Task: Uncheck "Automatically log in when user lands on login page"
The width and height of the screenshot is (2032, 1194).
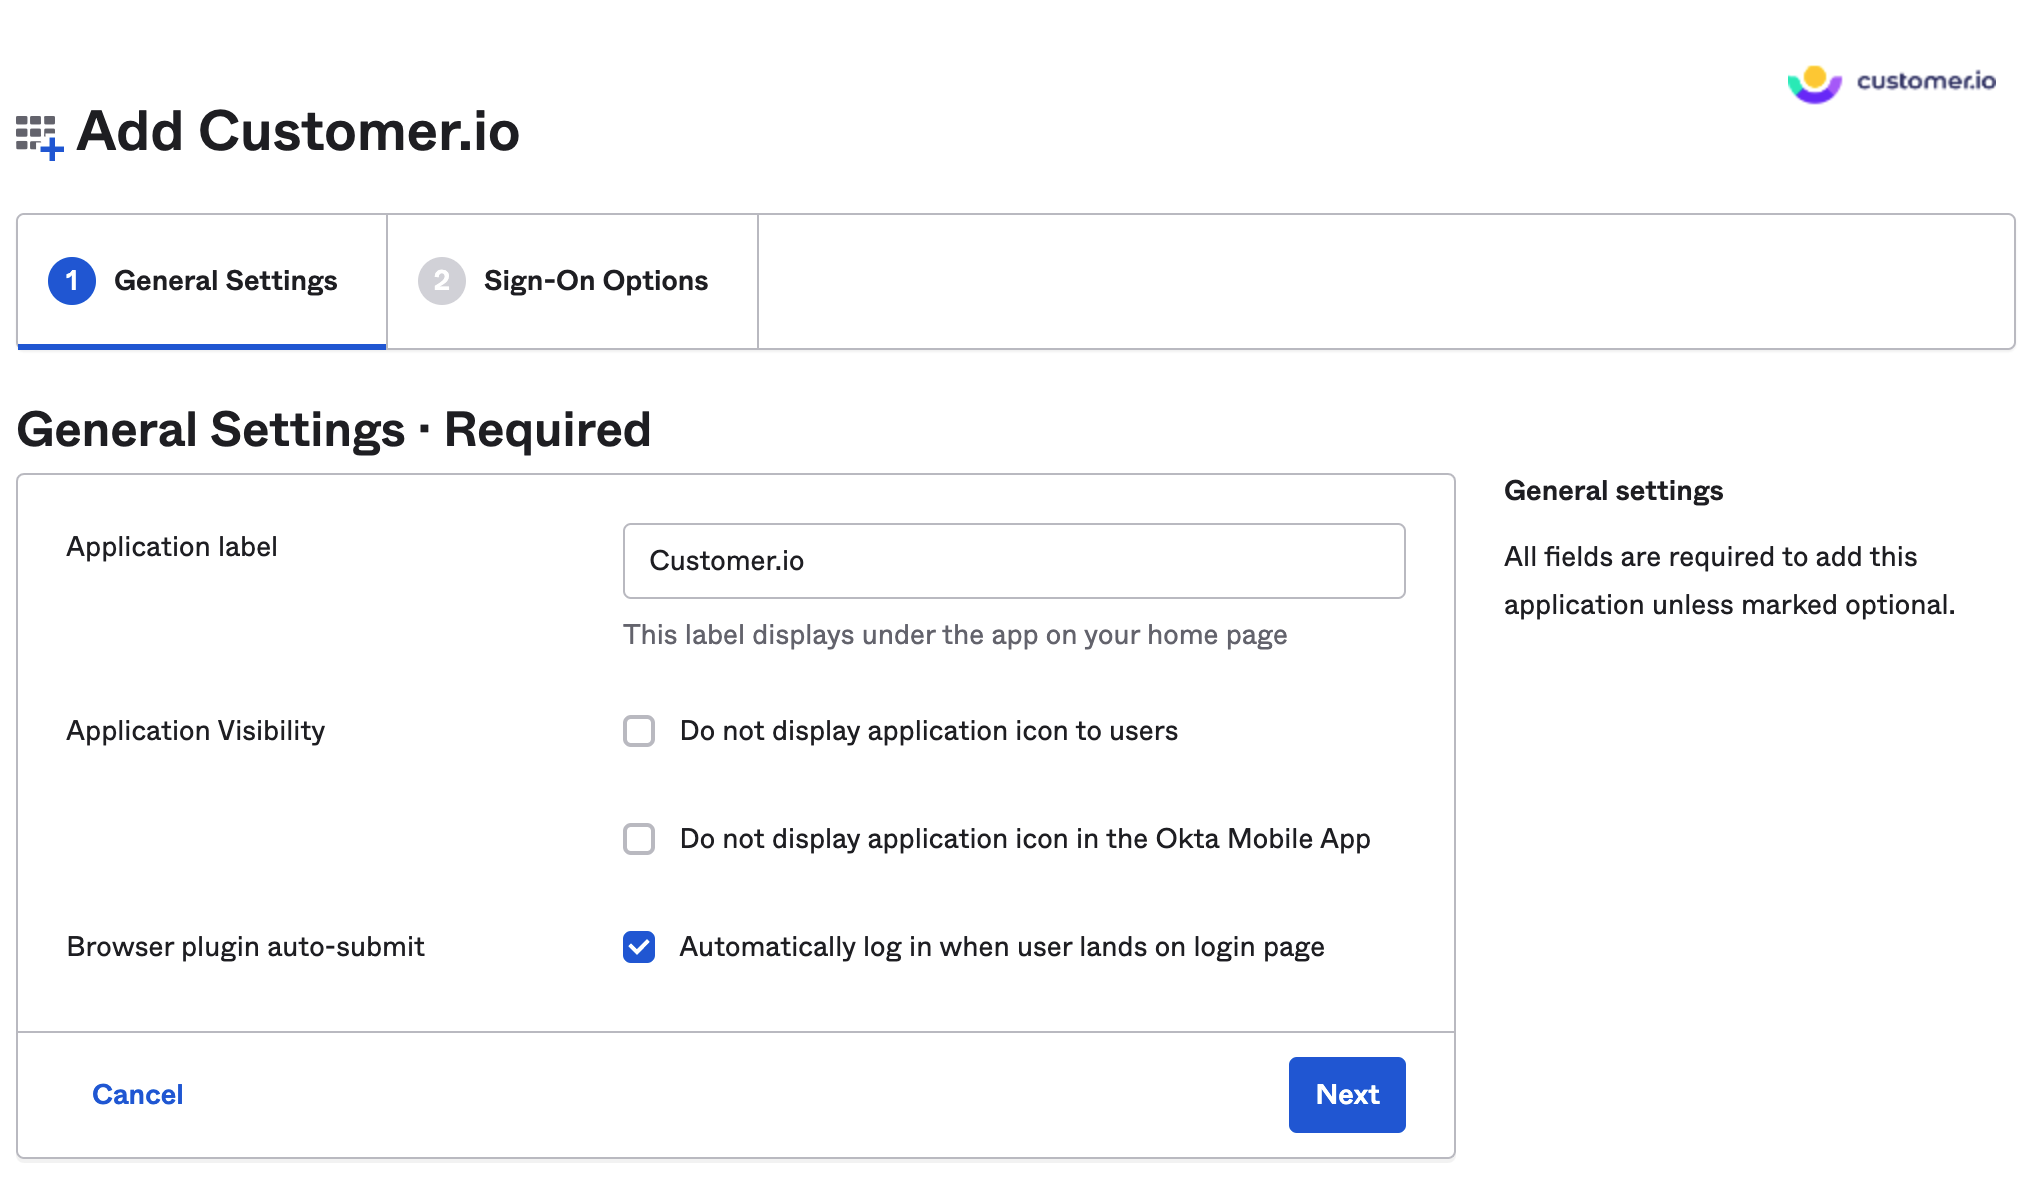Action: point(638,947)
